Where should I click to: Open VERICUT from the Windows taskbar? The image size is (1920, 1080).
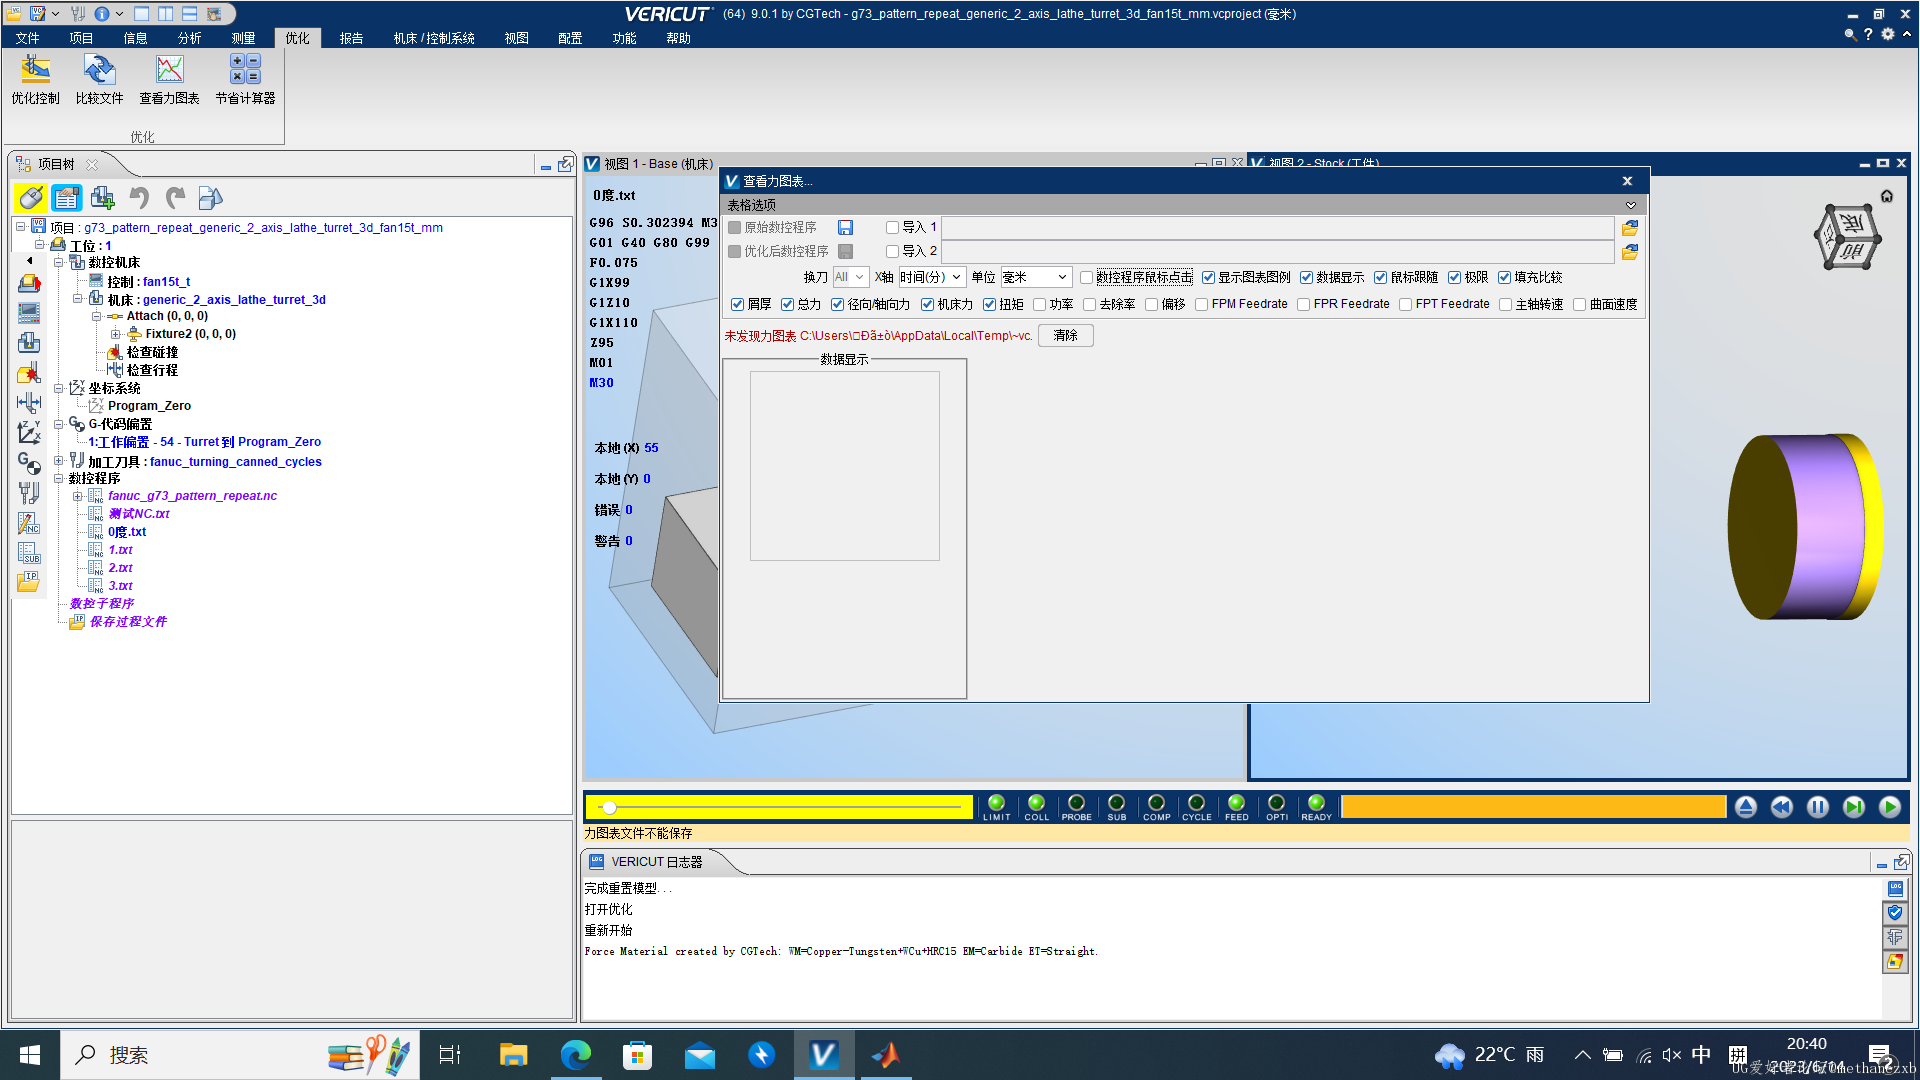(x=823, y=1055)
